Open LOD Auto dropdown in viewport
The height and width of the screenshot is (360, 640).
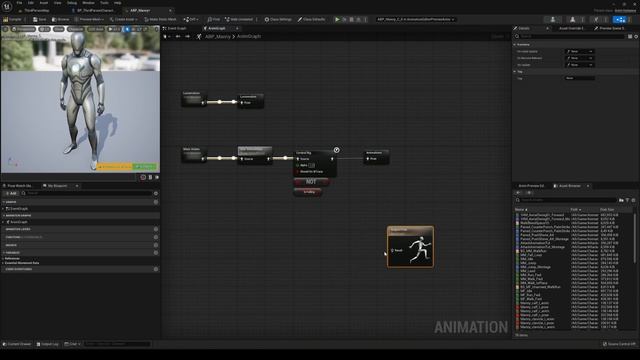click(x=96, y=29)
